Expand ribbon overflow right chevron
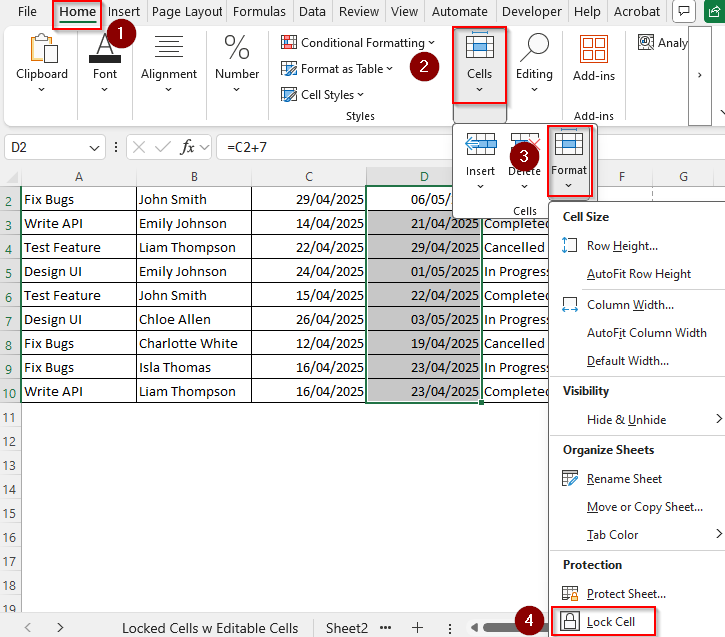 tap(700, 75)
